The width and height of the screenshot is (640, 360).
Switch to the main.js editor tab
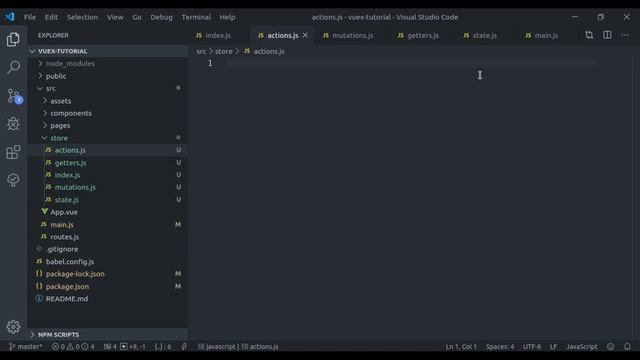click(x=546, y=36)
